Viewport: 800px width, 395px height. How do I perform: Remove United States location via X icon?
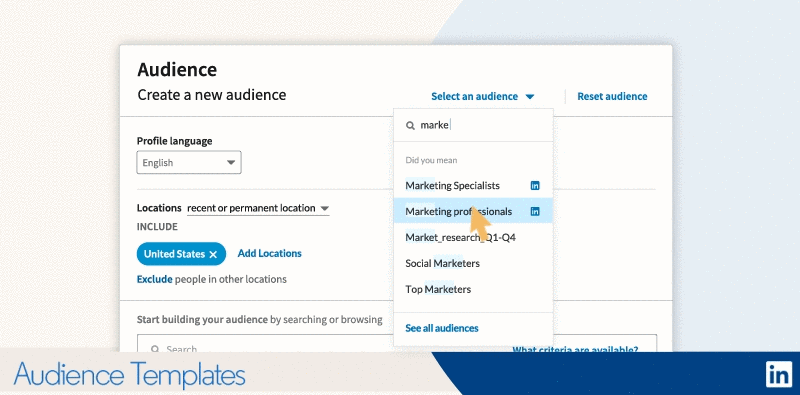pos(213,255)
